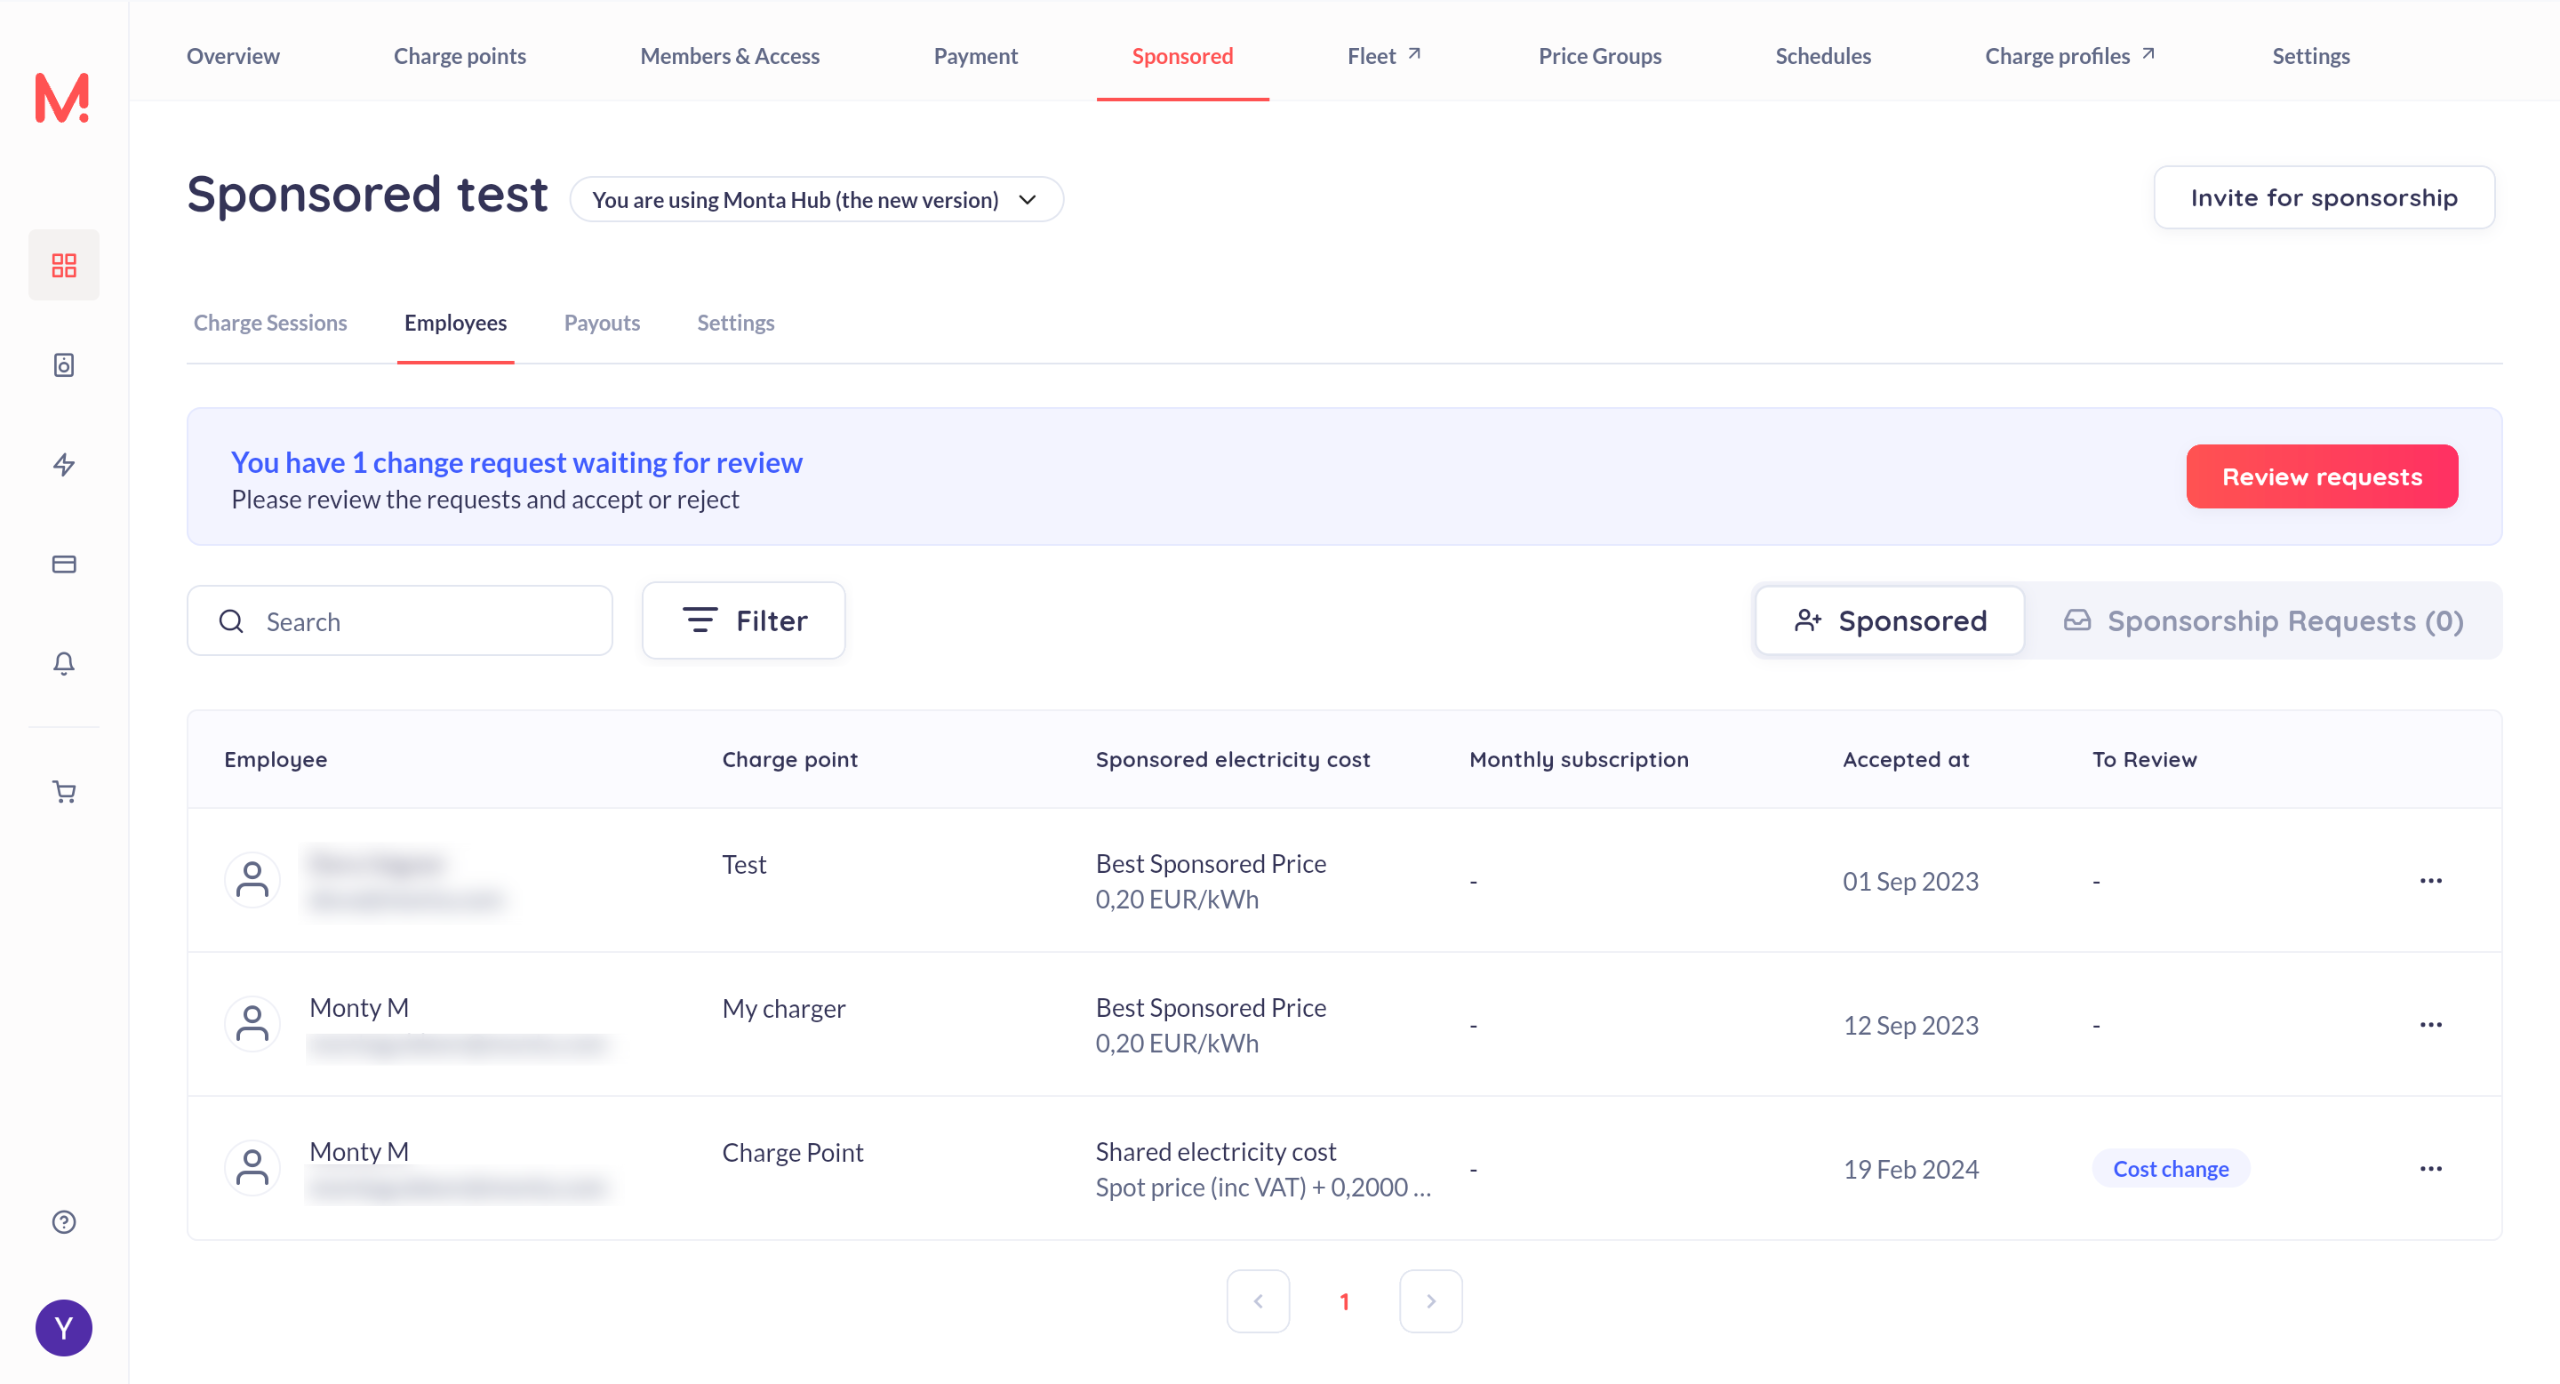
Task: Click the Review requests button
Action: point(2321,477)
